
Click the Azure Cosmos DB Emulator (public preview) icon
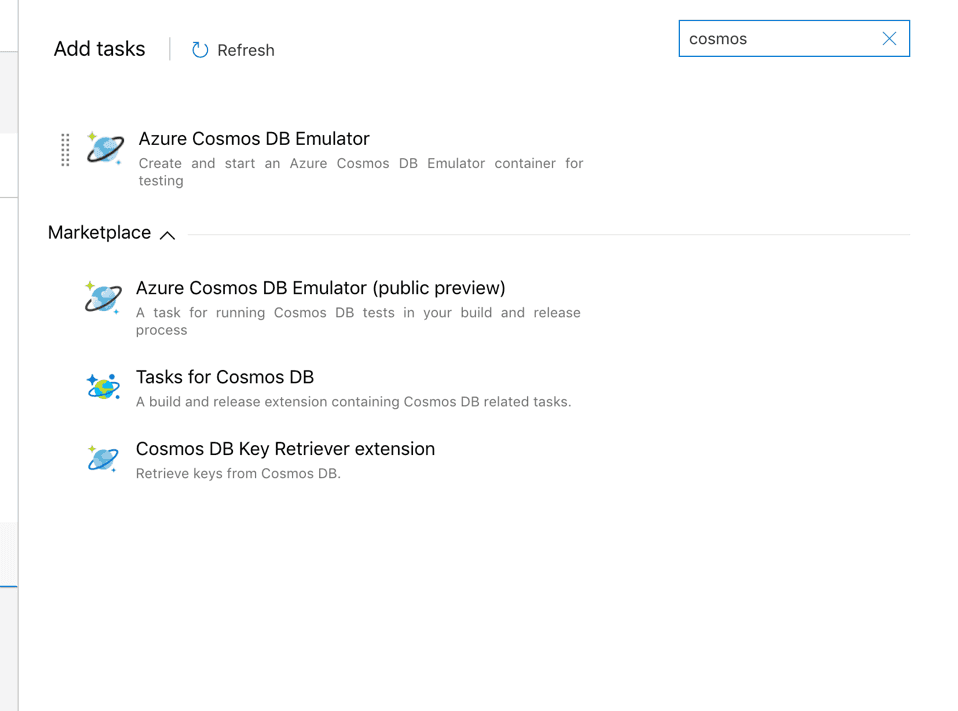103,297
